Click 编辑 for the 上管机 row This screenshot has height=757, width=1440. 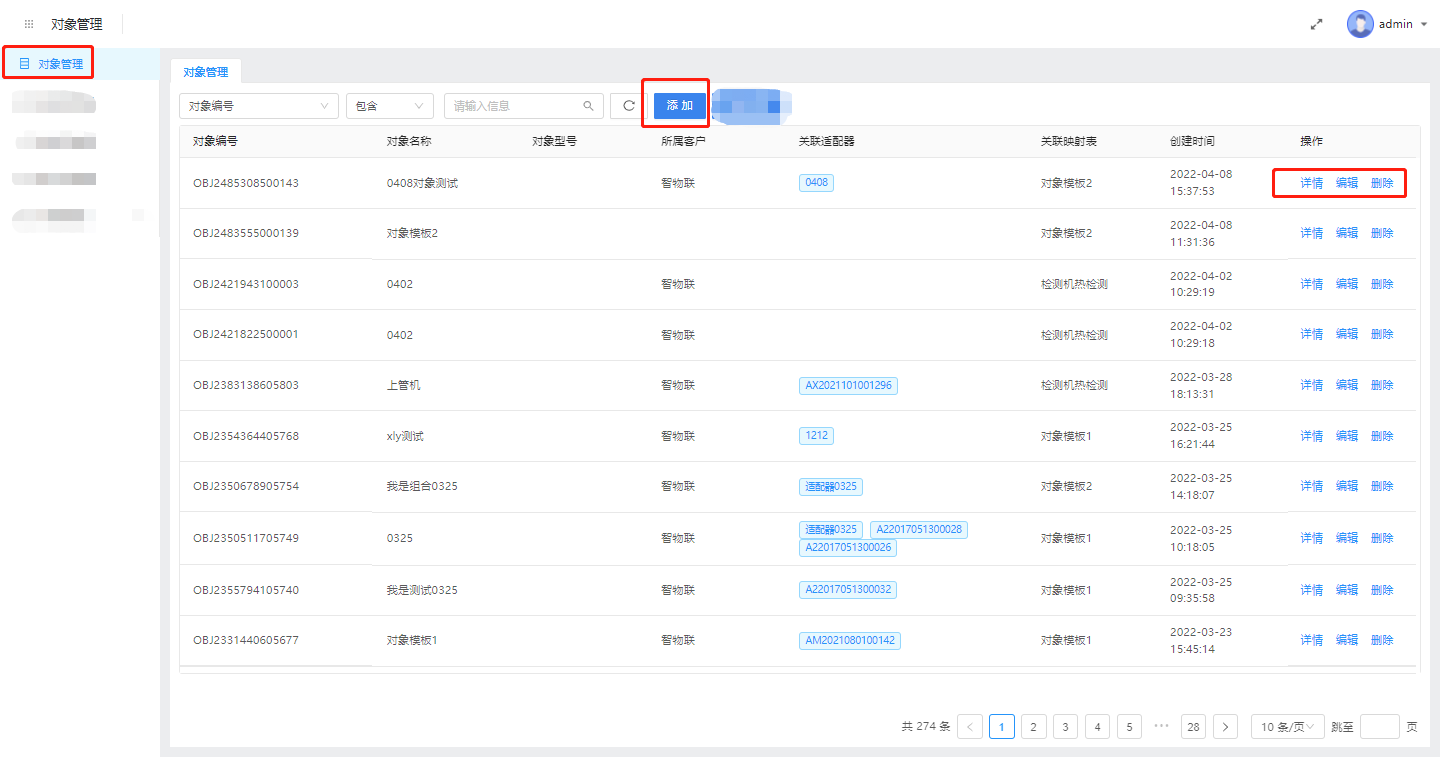[1347, 385]
